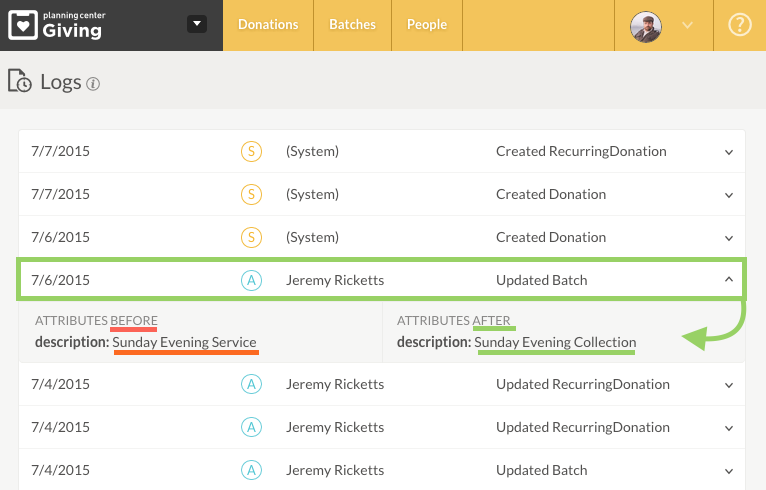Open the Donations tab

coord(268,24)
